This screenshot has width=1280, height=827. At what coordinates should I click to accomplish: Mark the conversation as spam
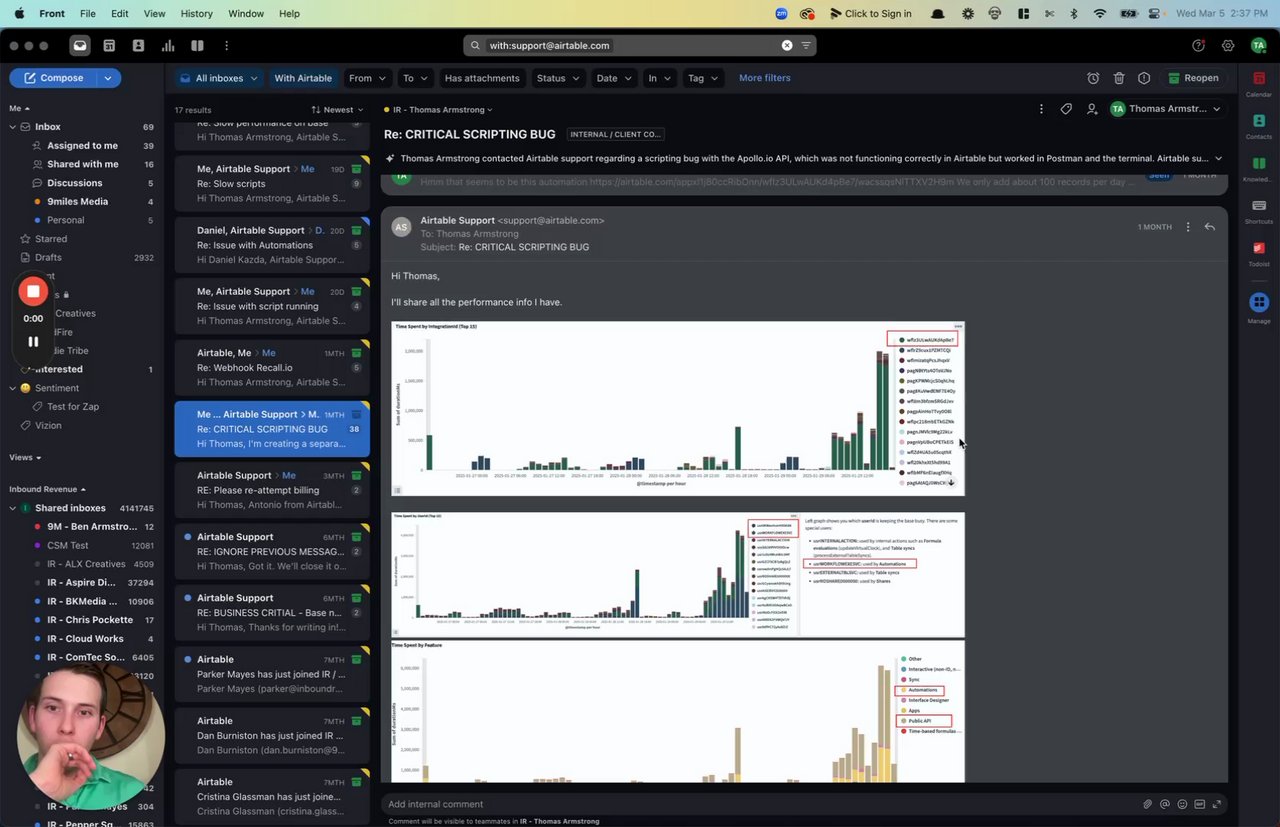(x=1144, y=78)
